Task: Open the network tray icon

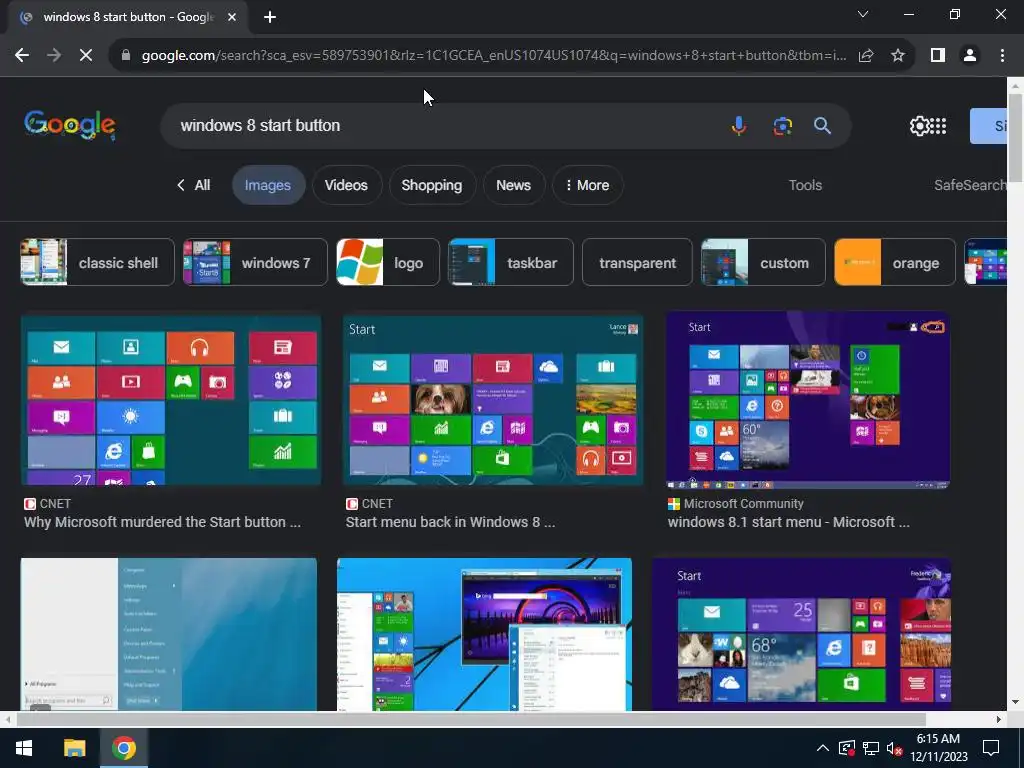Action: pos(871,748)
